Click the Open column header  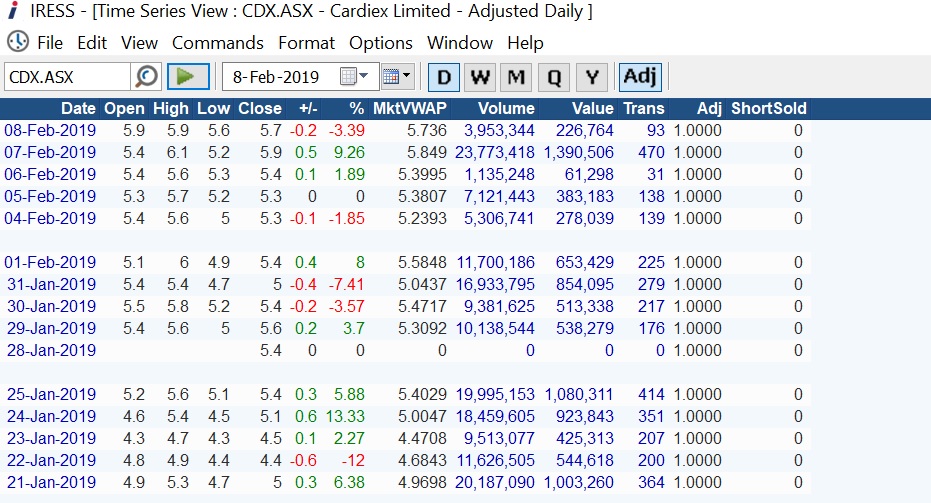tap(124, 108)
